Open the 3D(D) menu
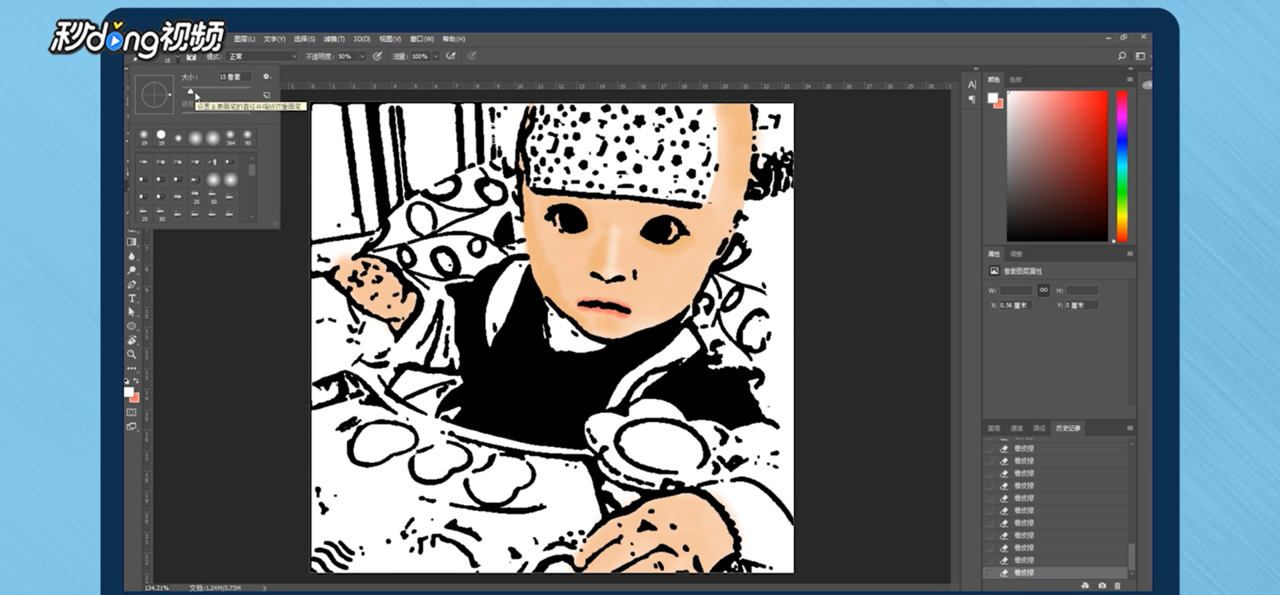This screenshot has width=1280, height=595. point(362,39)
